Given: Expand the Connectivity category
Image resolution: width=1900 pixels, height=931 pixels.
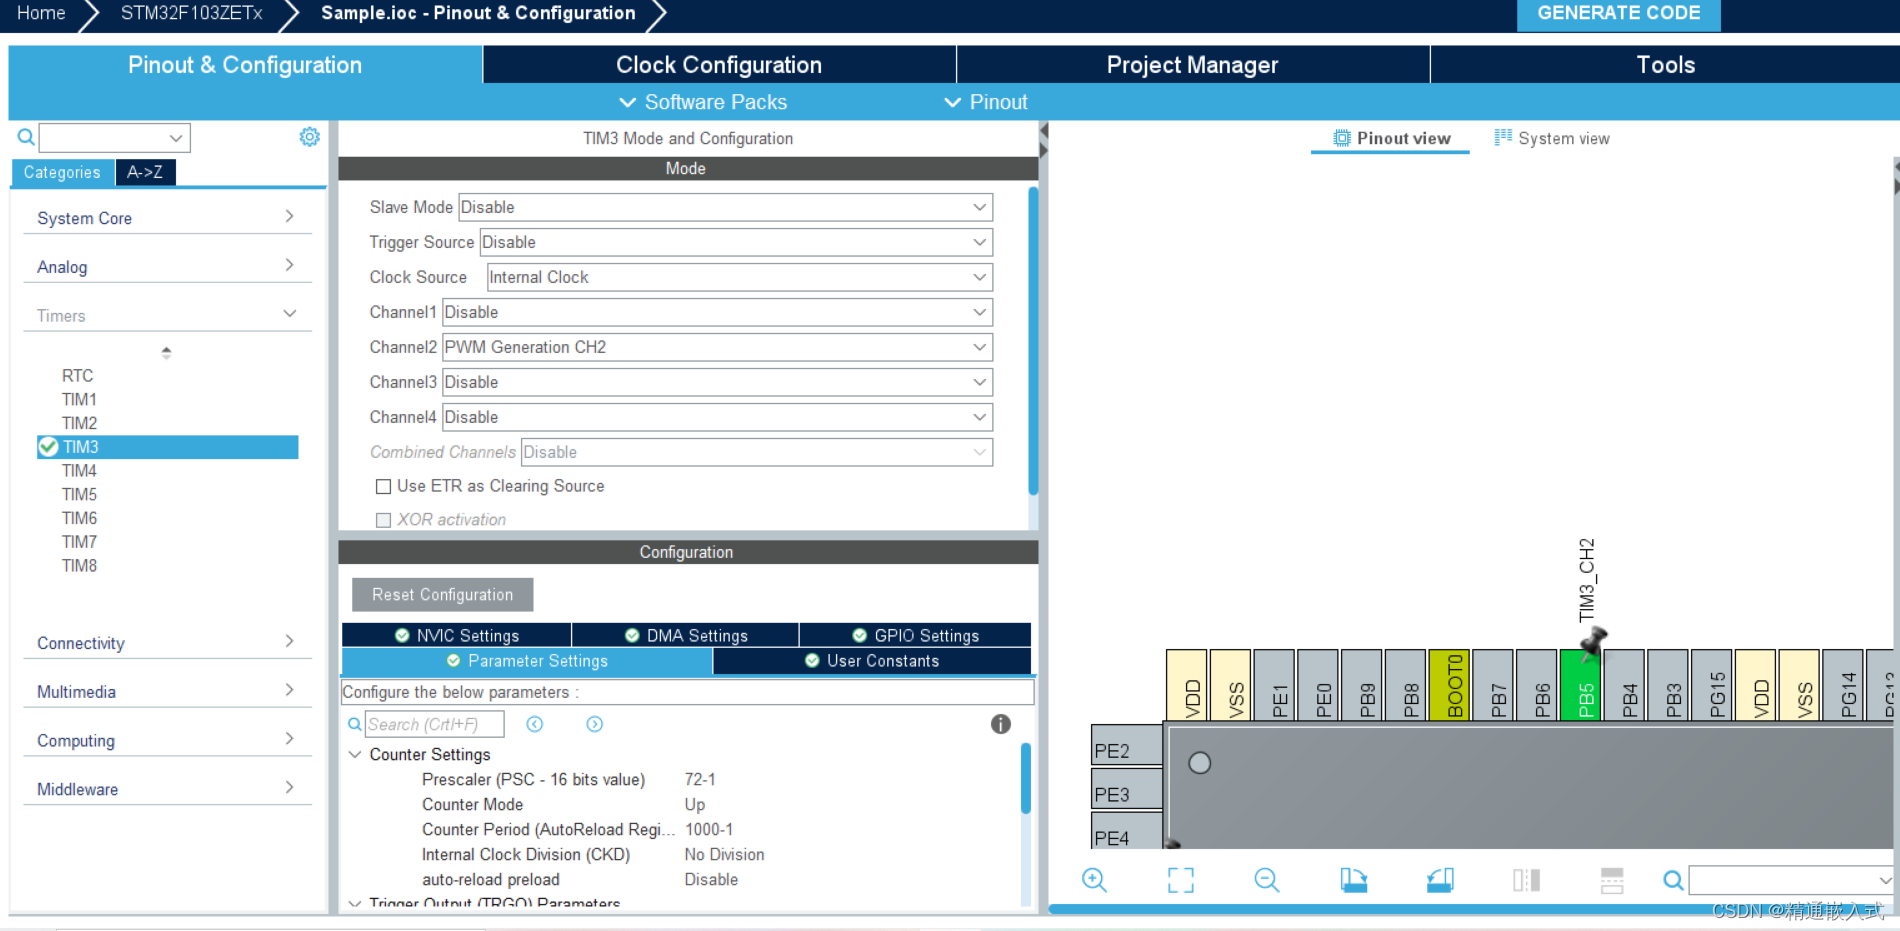Looking at the screenshot, I should point(166,643).
